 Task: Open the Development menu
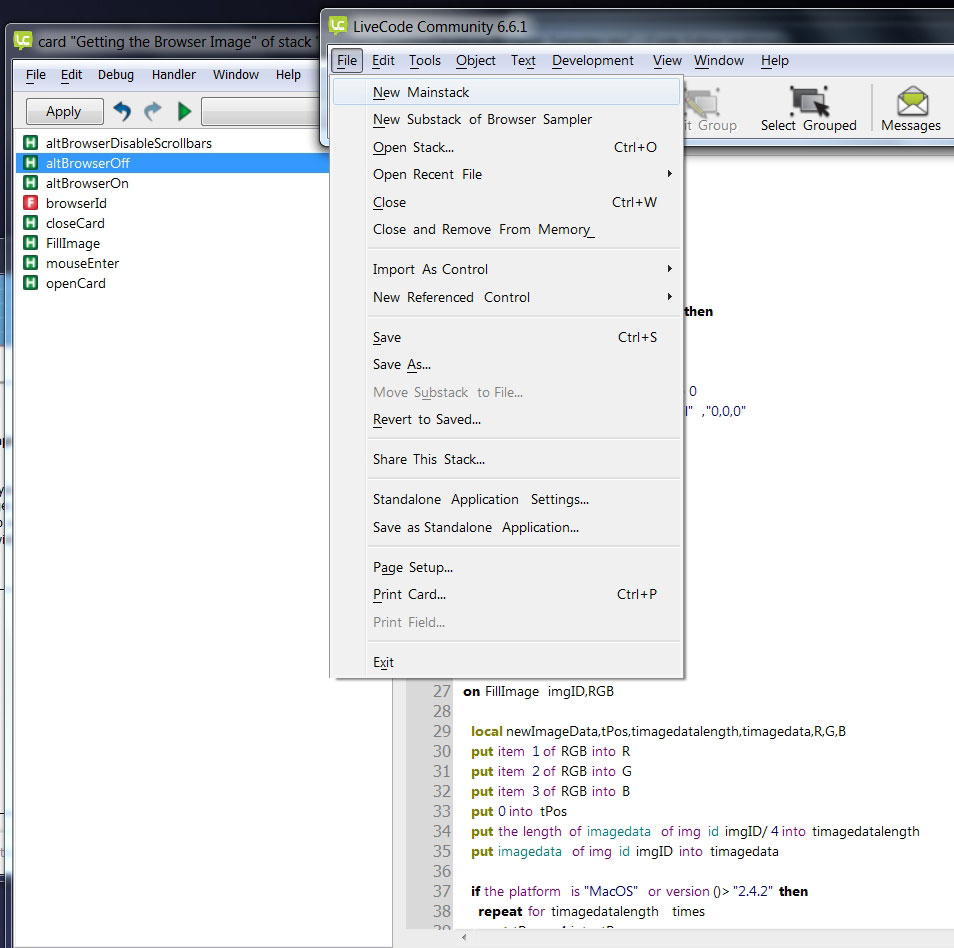592,60
